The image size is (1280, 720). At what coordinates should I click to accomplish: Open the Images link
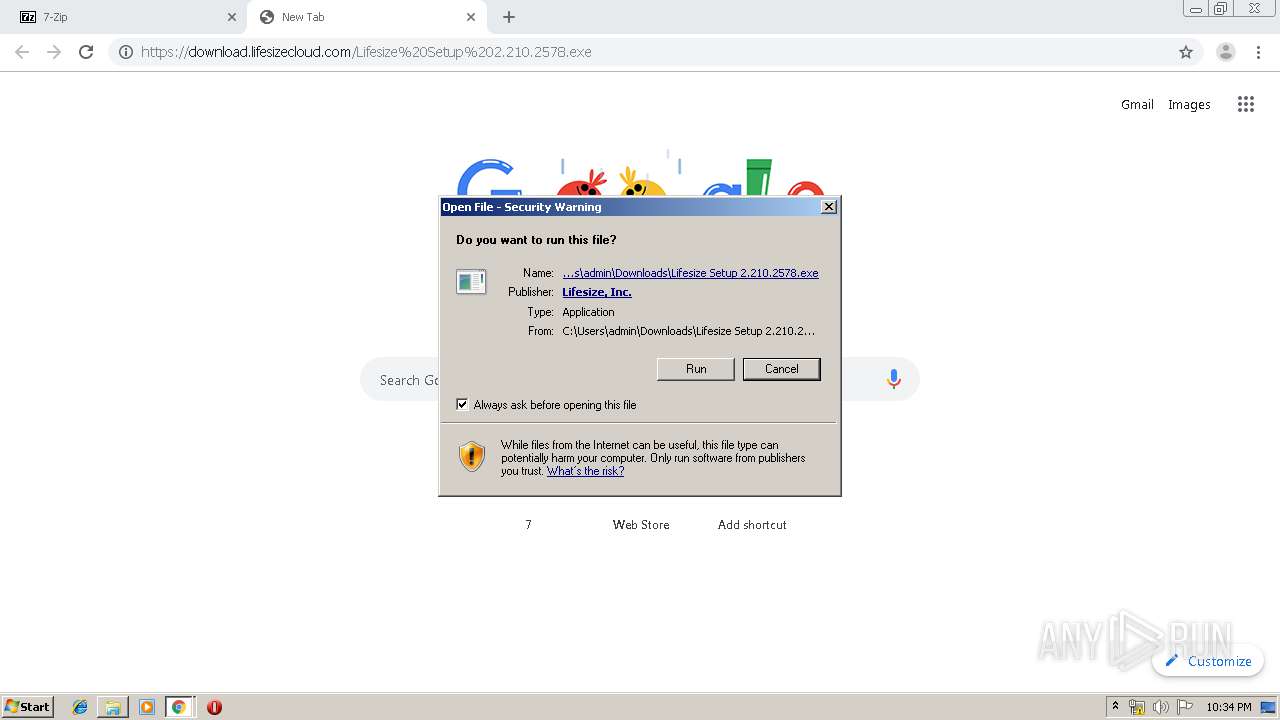coord(1189,104)
